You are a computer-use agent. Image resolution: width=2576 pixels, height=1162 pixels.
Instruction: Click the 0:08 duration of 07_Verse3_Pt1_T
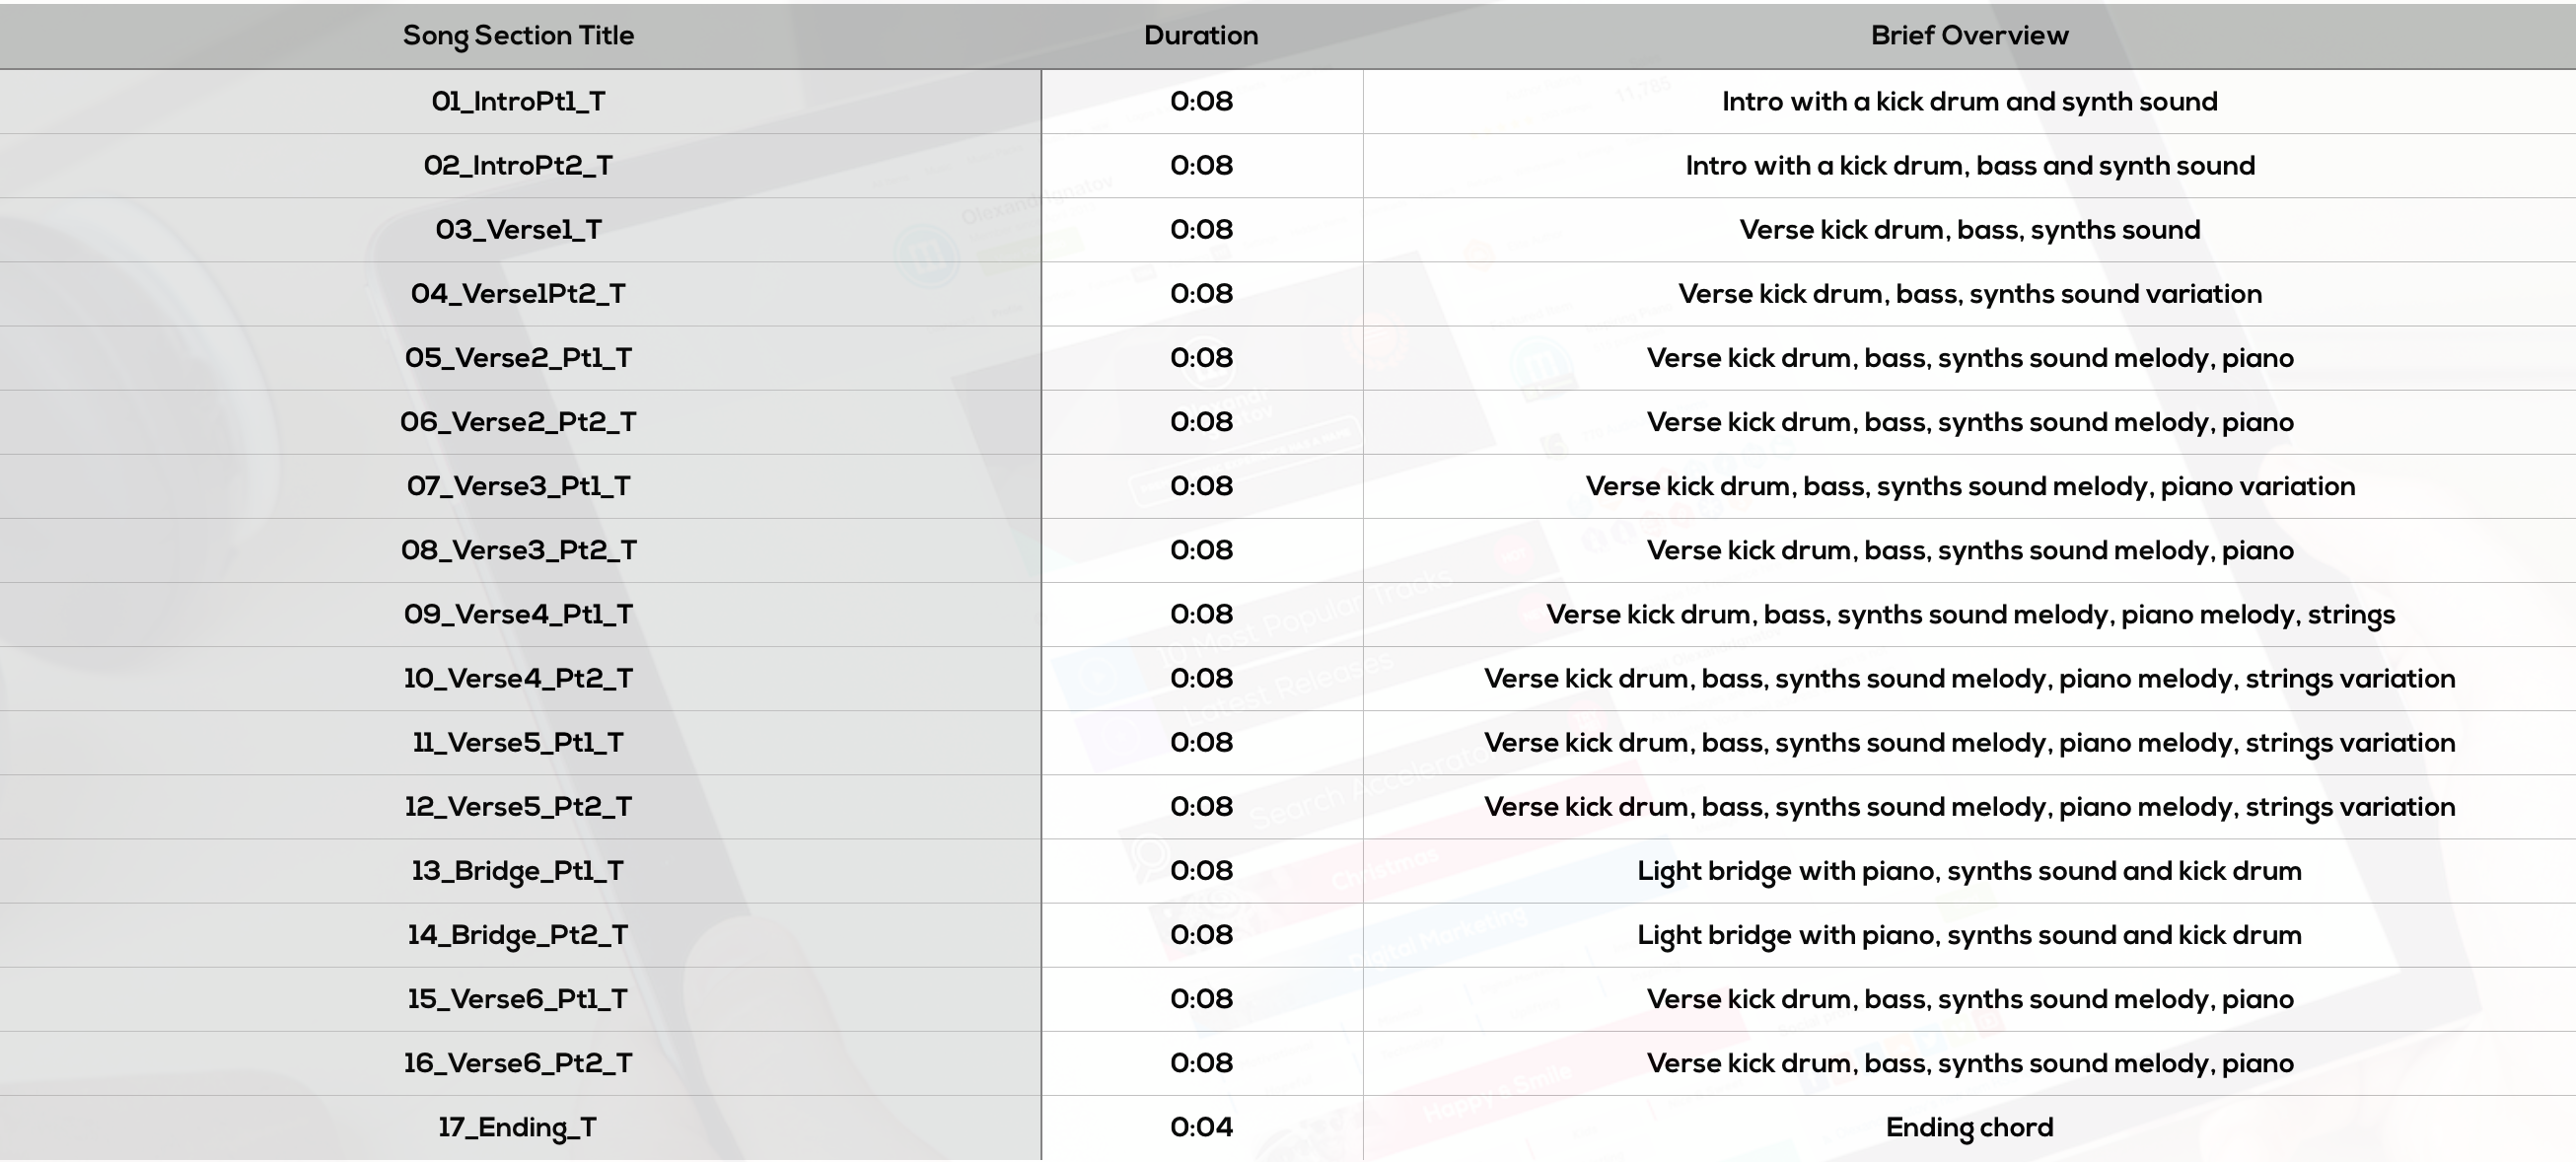coord(1201,485)
